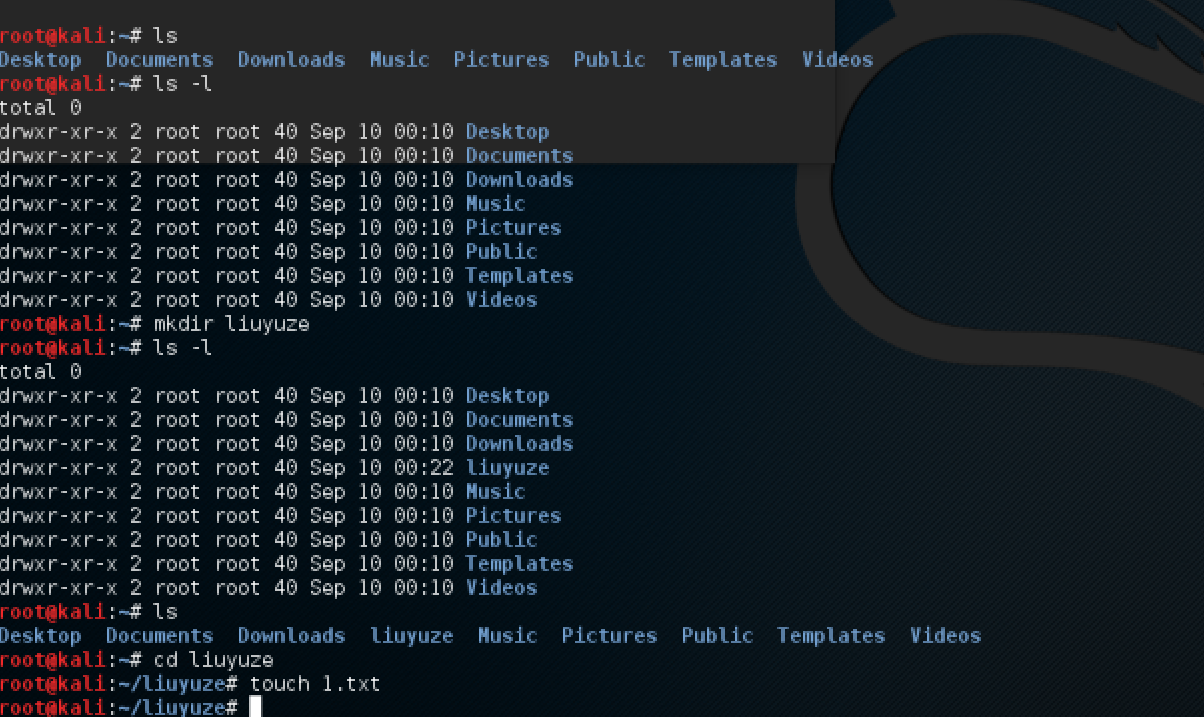The image size is (1204, 717).
Task: Select Pictures in the ls row containing liuyuze
Action: (x=609, y=636)
